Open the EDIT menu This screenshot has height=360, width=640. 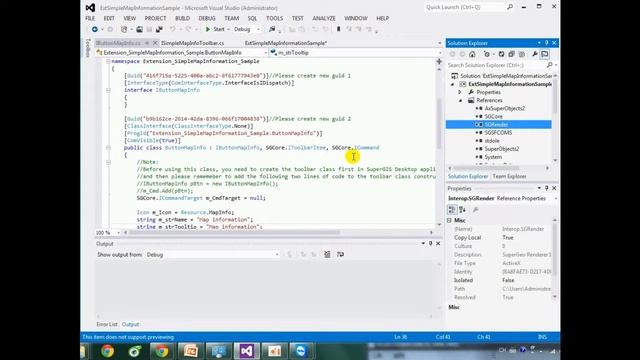click(x=109, y=18)
